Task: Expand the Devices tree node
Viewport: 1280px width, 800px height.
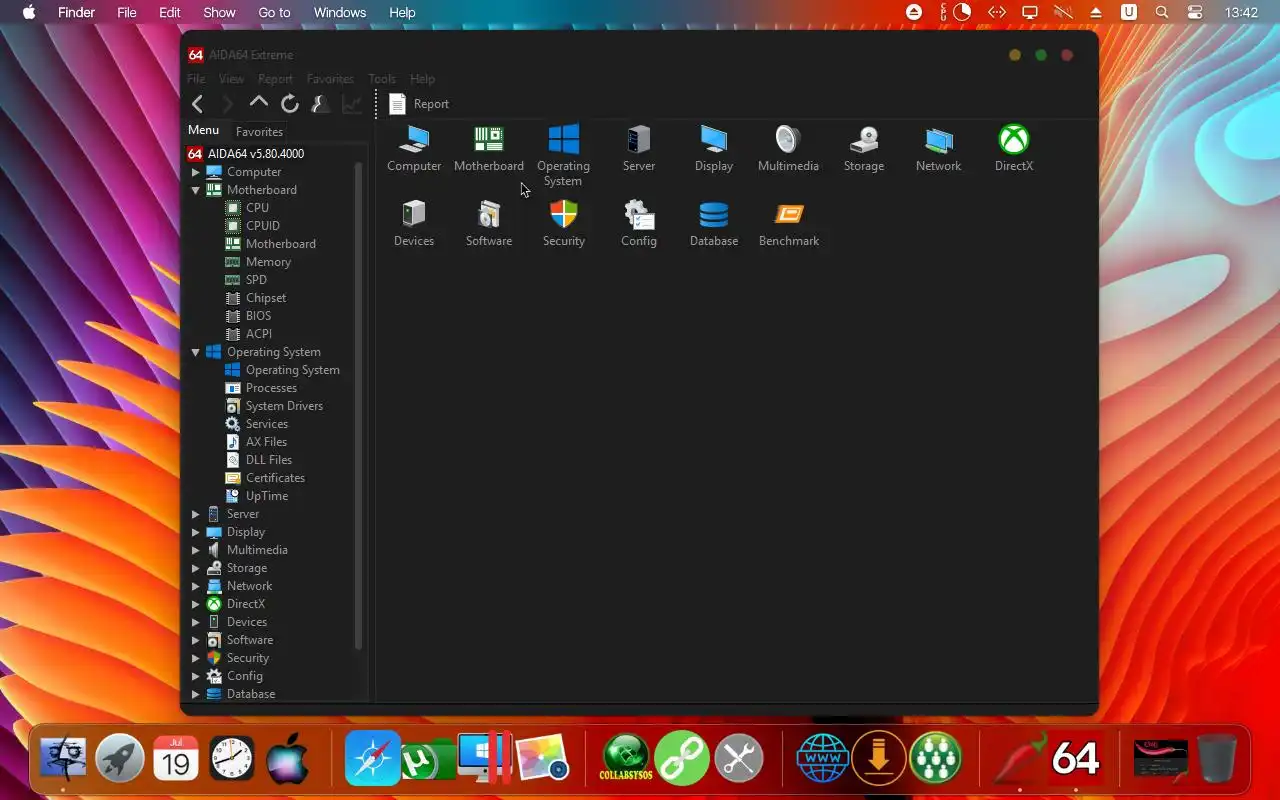Action: pos(196,622)
